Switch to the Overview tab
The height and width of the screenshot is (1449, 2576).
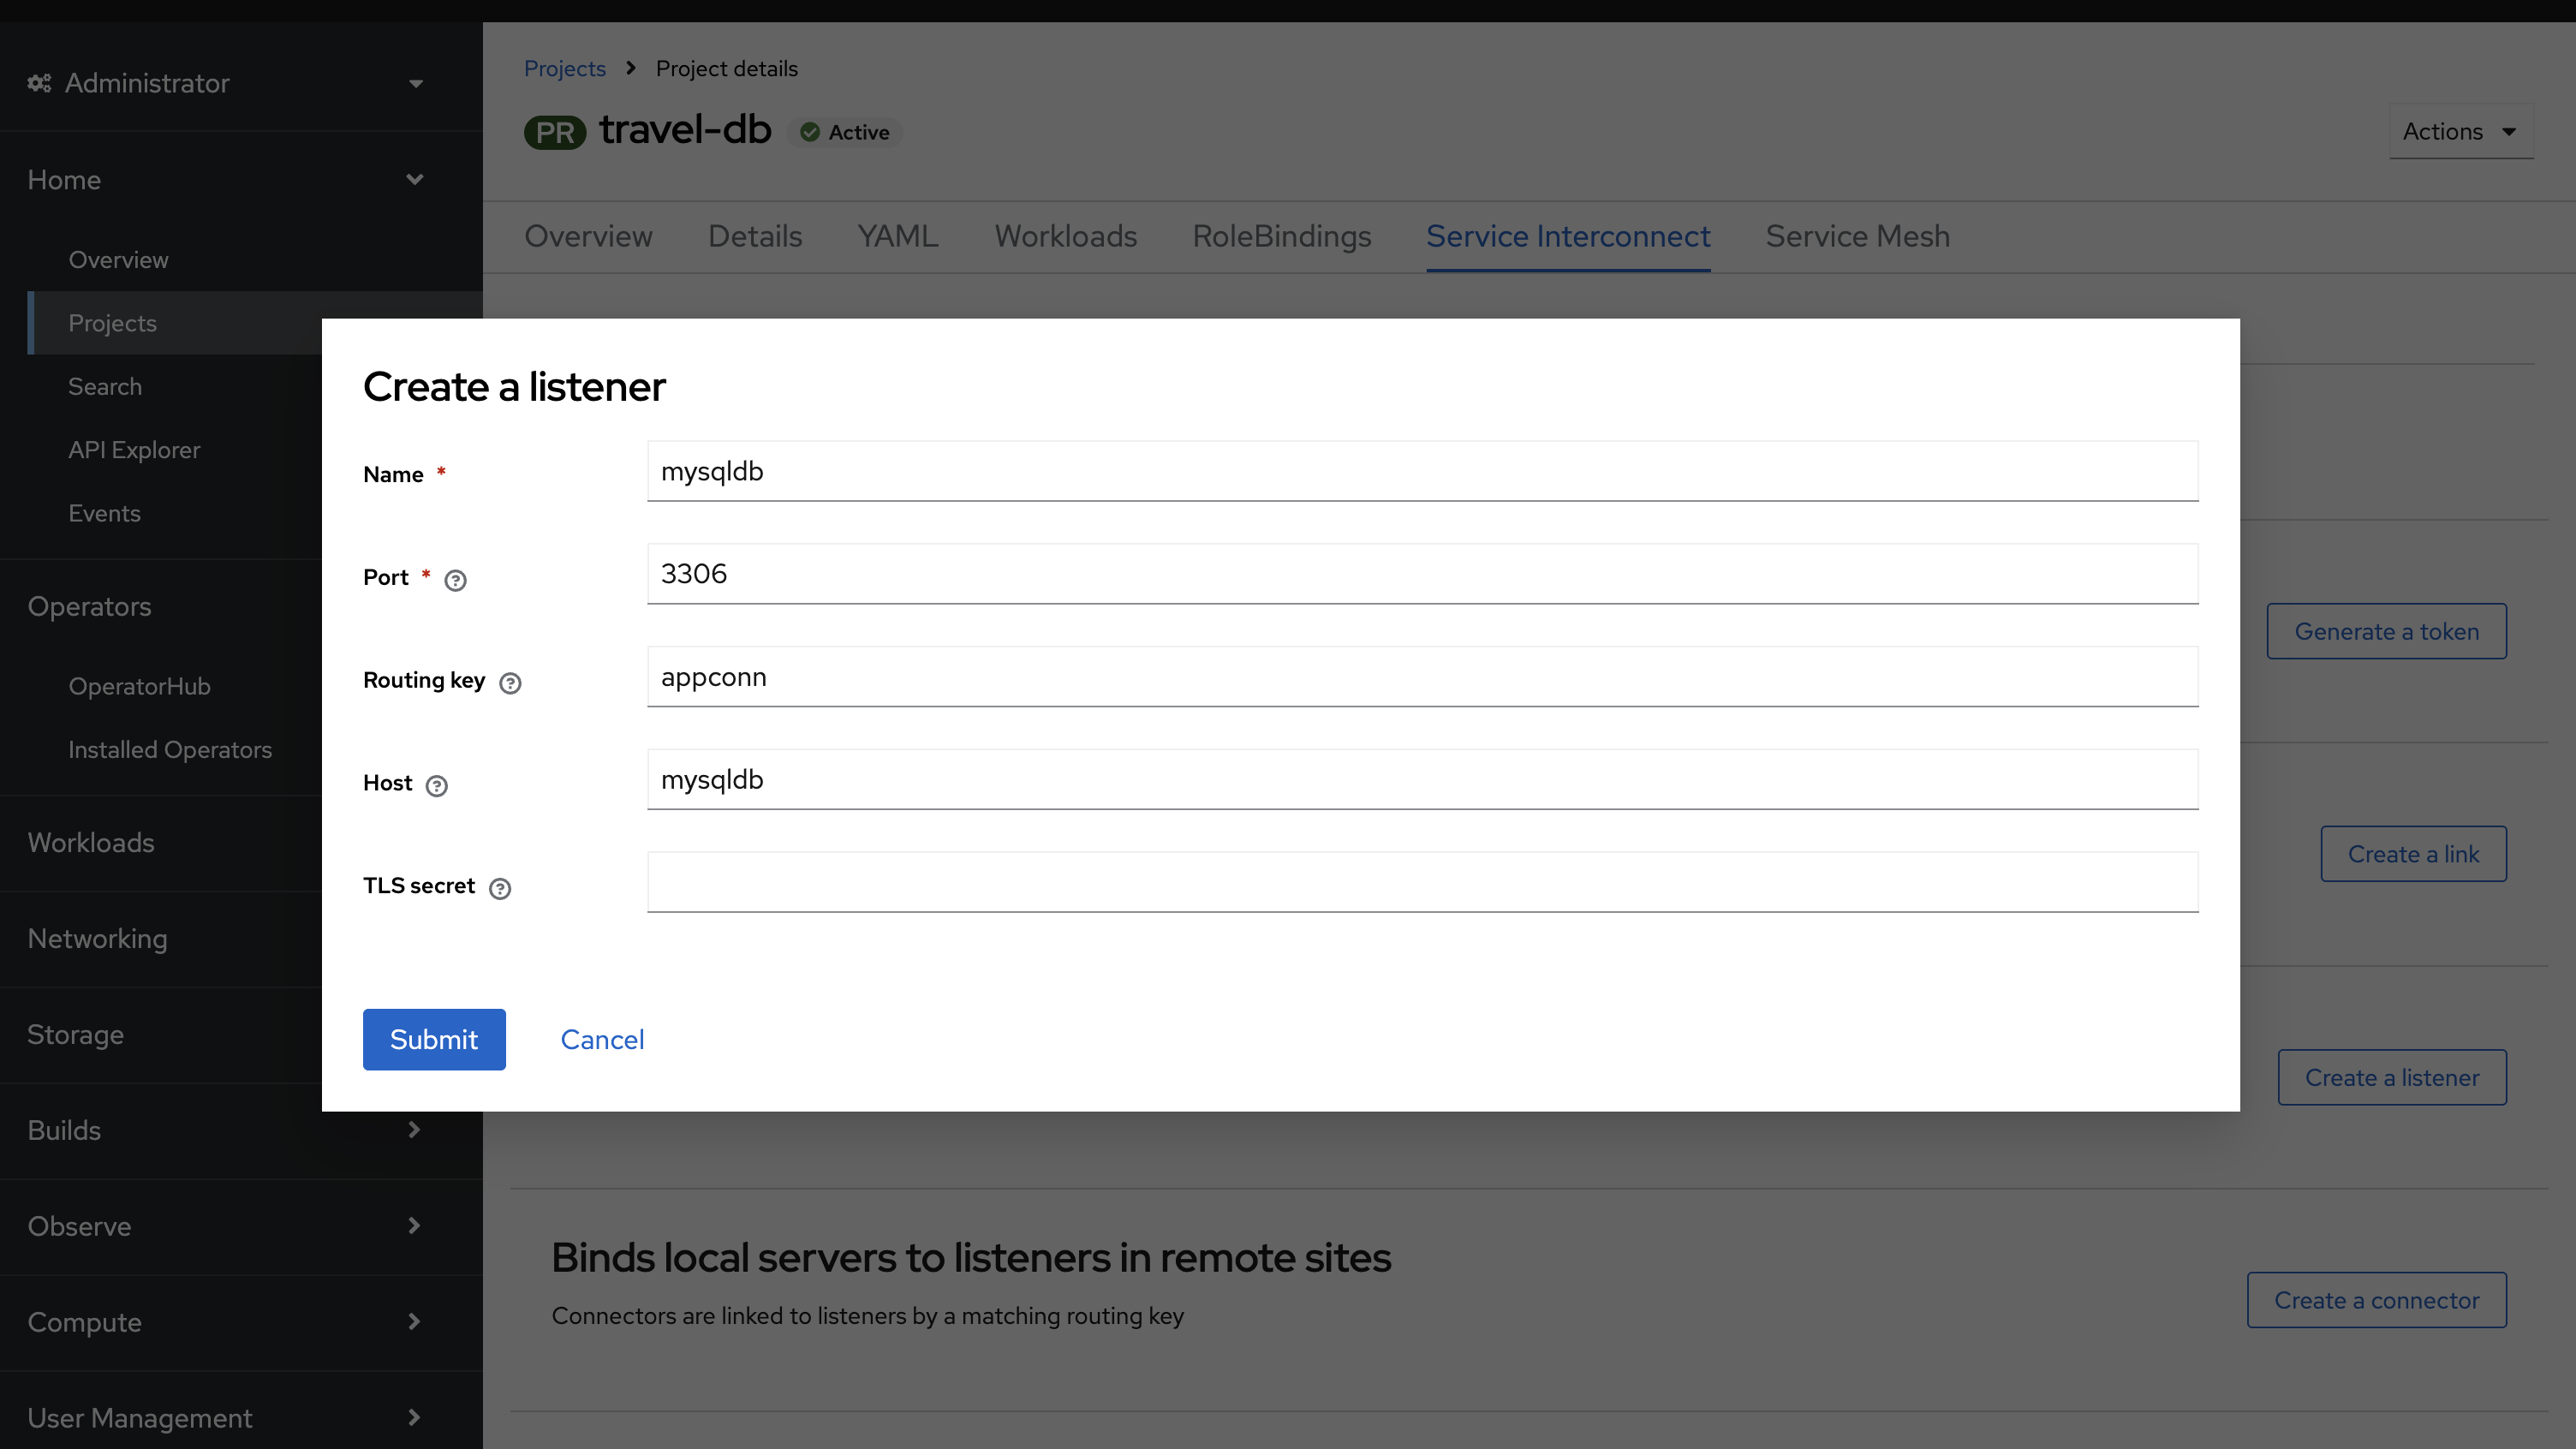click(x=588, y=237)
